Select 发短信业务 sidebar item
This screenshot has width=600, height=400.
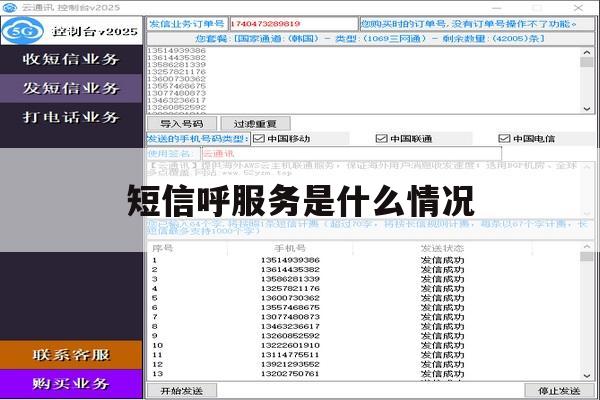71,88
